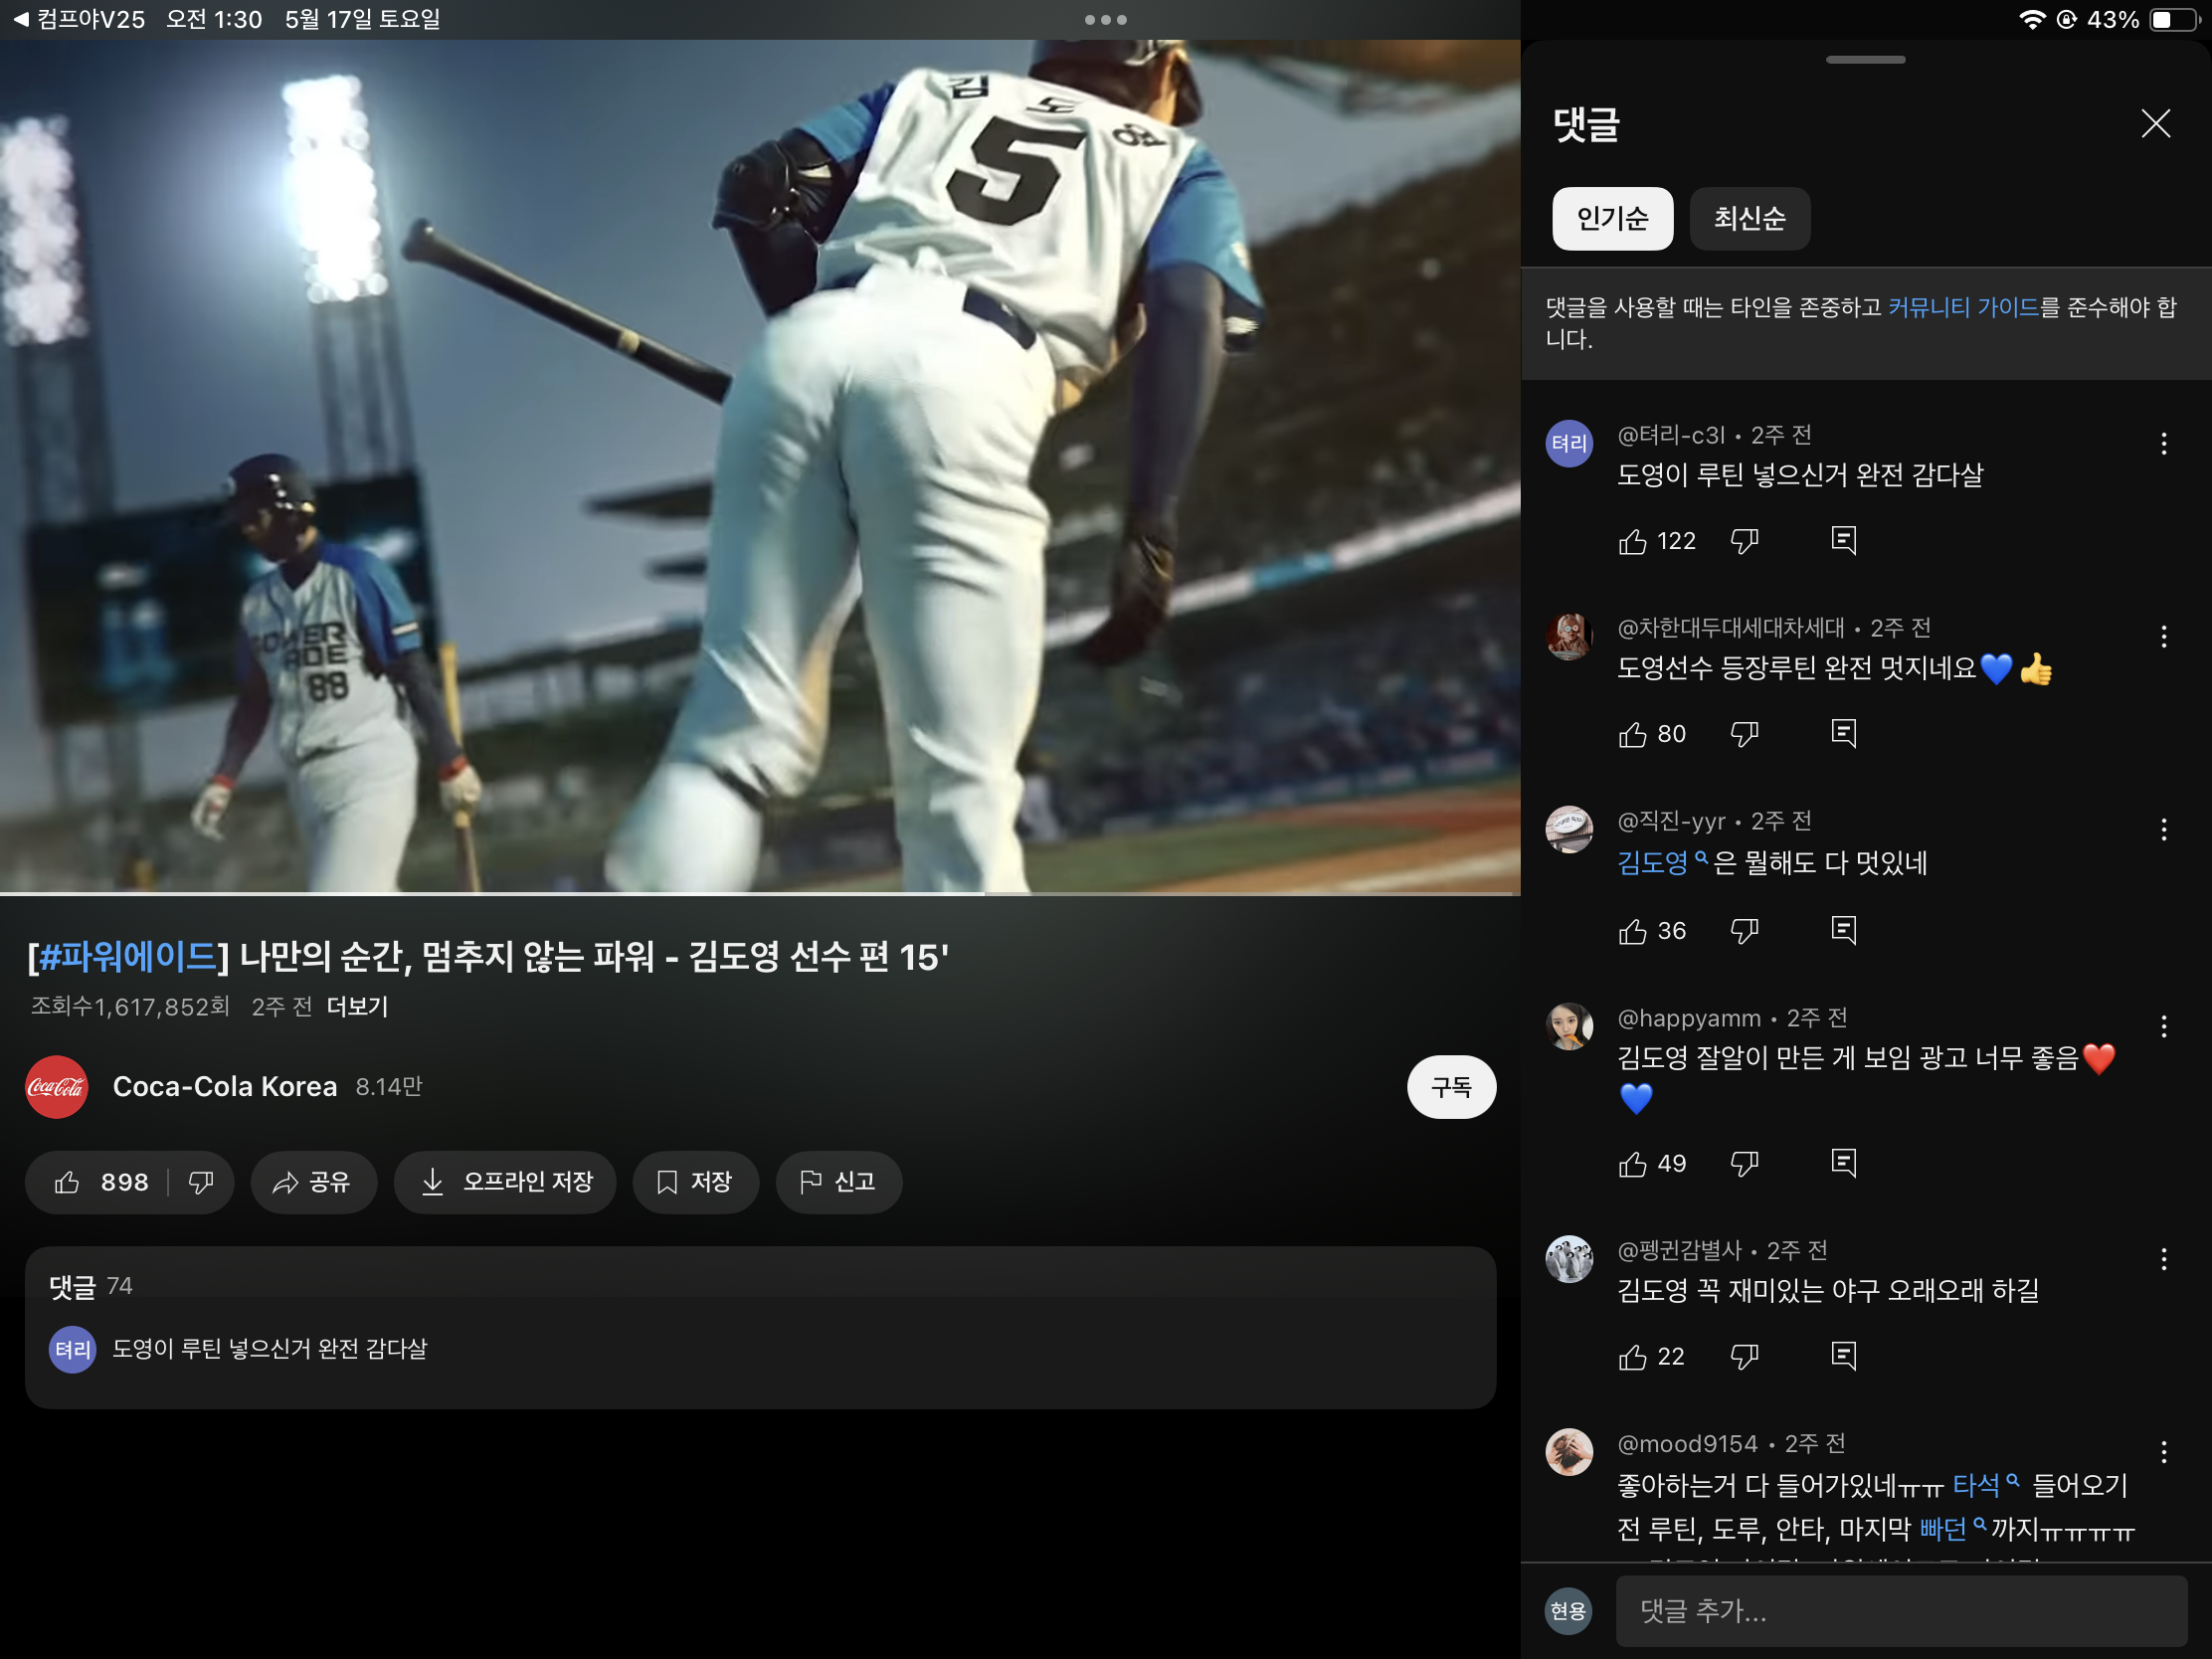Open @터리-c3l profile avatar
The image size is (2212, 1659).
[x=1569, y=443]
